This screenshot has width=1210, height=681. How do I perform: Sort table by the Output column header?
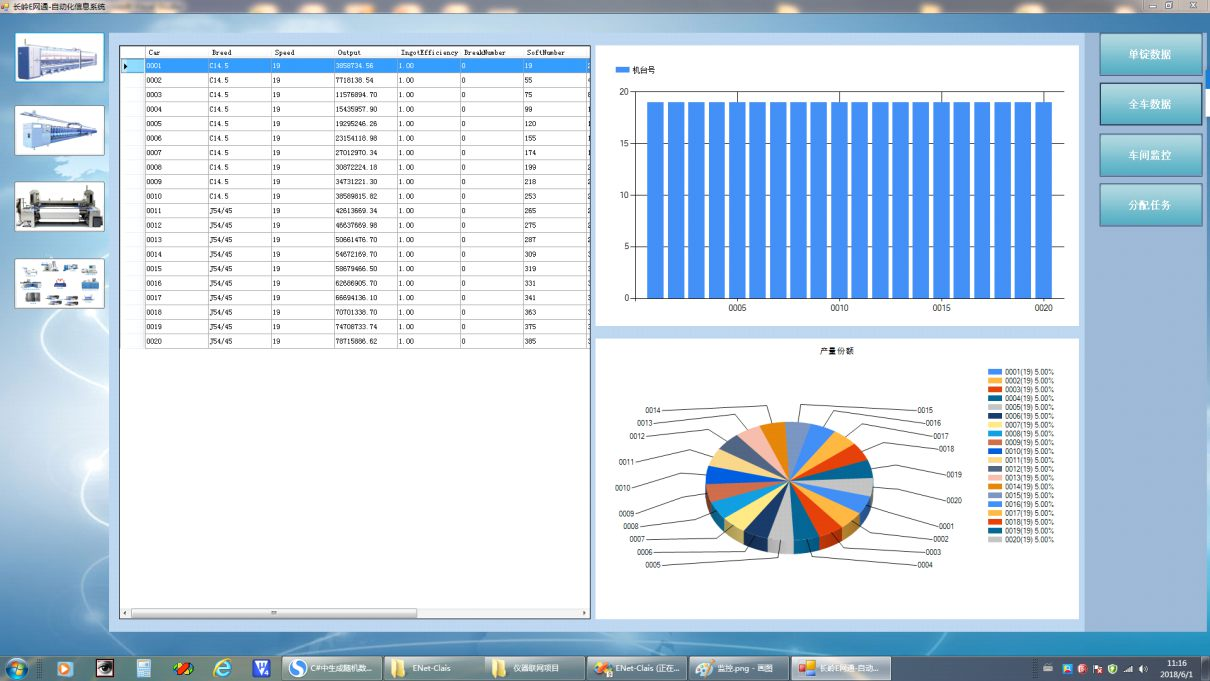click(349, 52)
